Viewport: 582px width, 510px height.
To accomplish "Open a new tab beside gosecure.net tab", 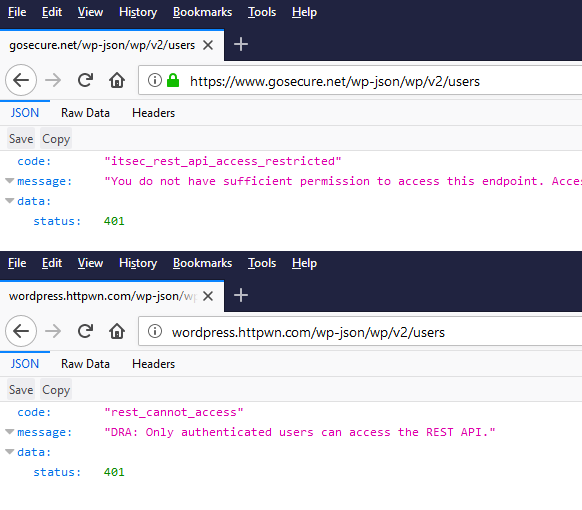I will pyautogui.click(x=241, y=44).
